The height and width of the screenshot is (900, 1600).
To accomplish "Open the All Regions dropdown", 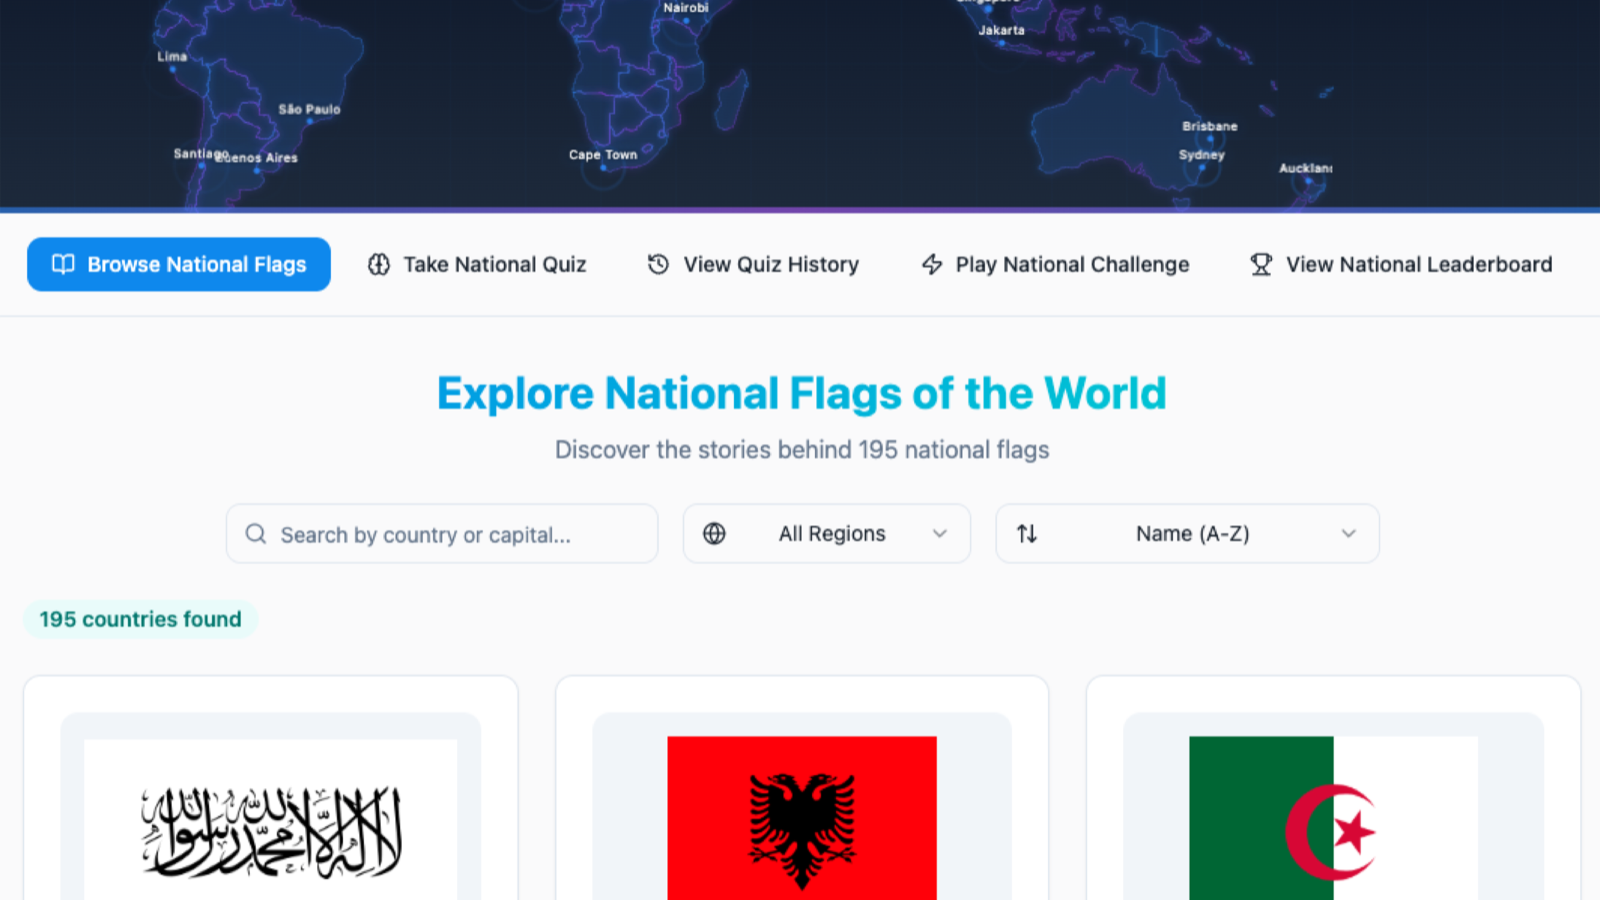I will pos(827,534).
